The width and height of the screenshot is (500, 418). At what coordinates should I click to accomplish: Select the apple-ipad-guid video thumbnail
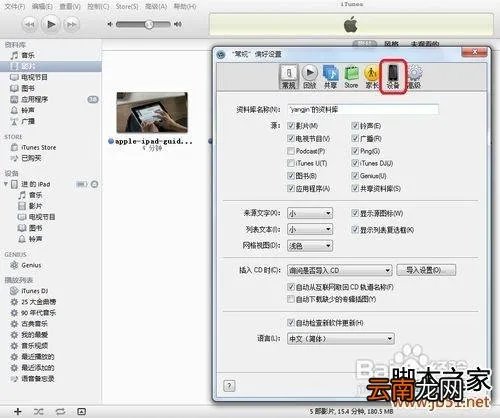pyautogui.click(x=152, y=113)
